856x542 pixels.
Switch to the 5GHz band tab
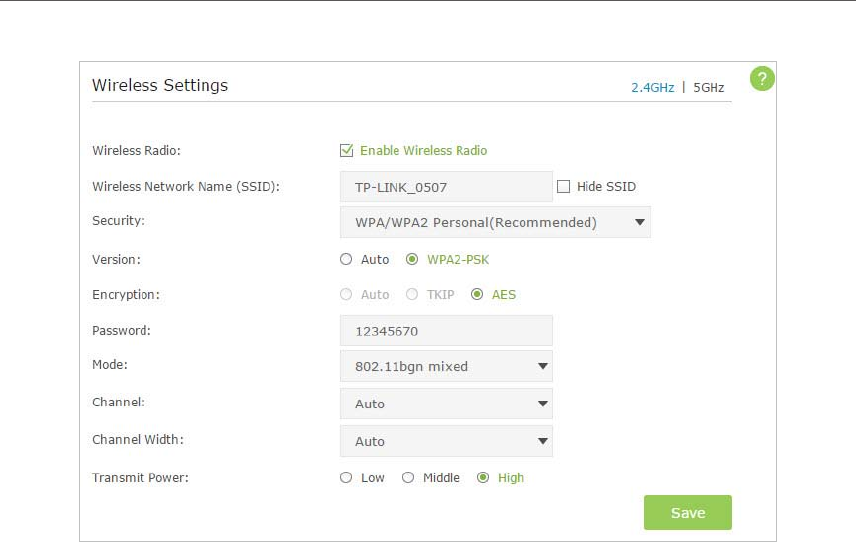[x=709, y=87]
